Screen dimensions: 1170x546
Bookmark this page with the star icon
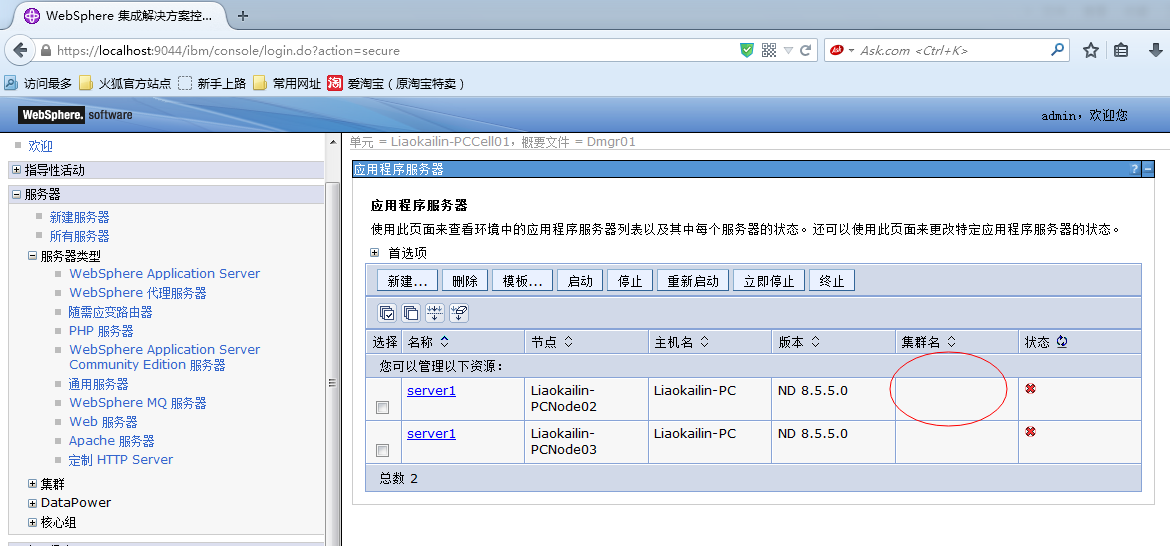(1091, 51)
